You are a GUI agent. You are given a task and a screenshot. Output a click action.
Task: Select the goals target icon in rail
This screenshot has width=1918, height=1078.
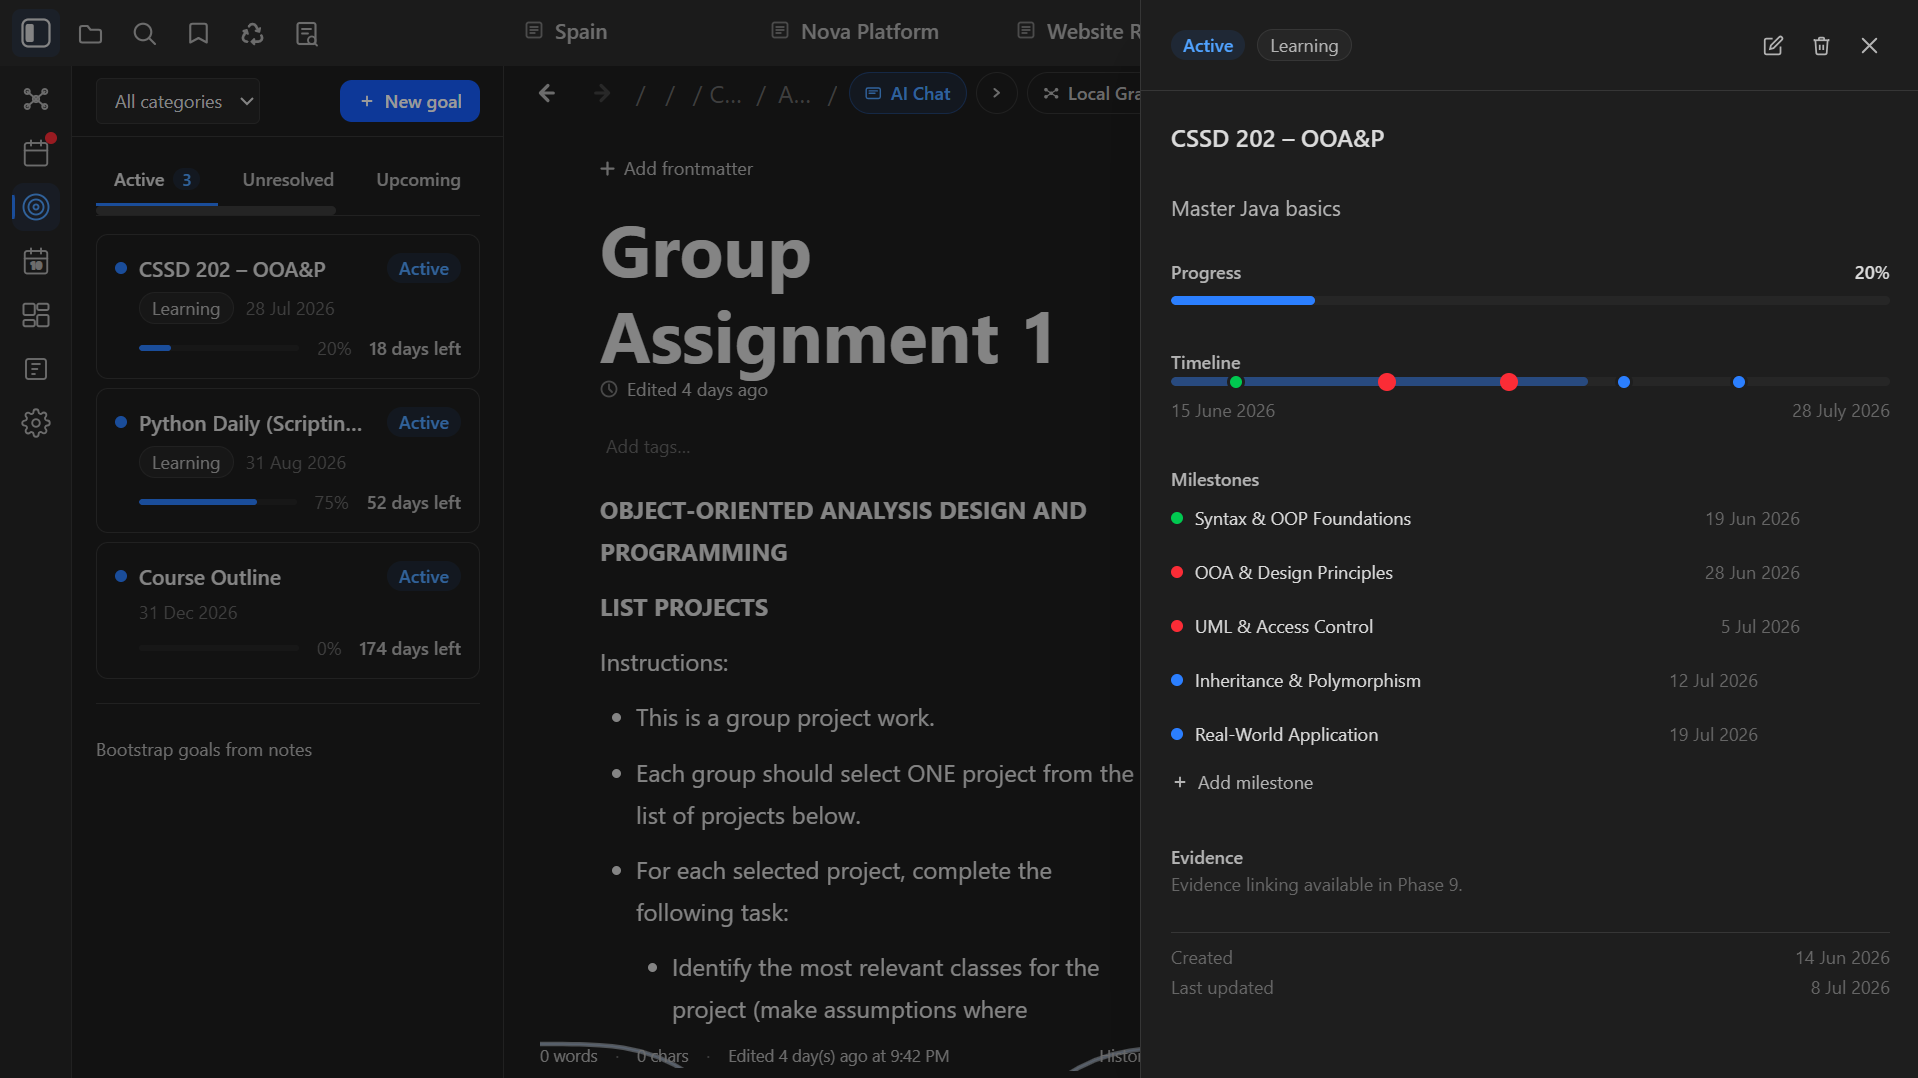36,207
